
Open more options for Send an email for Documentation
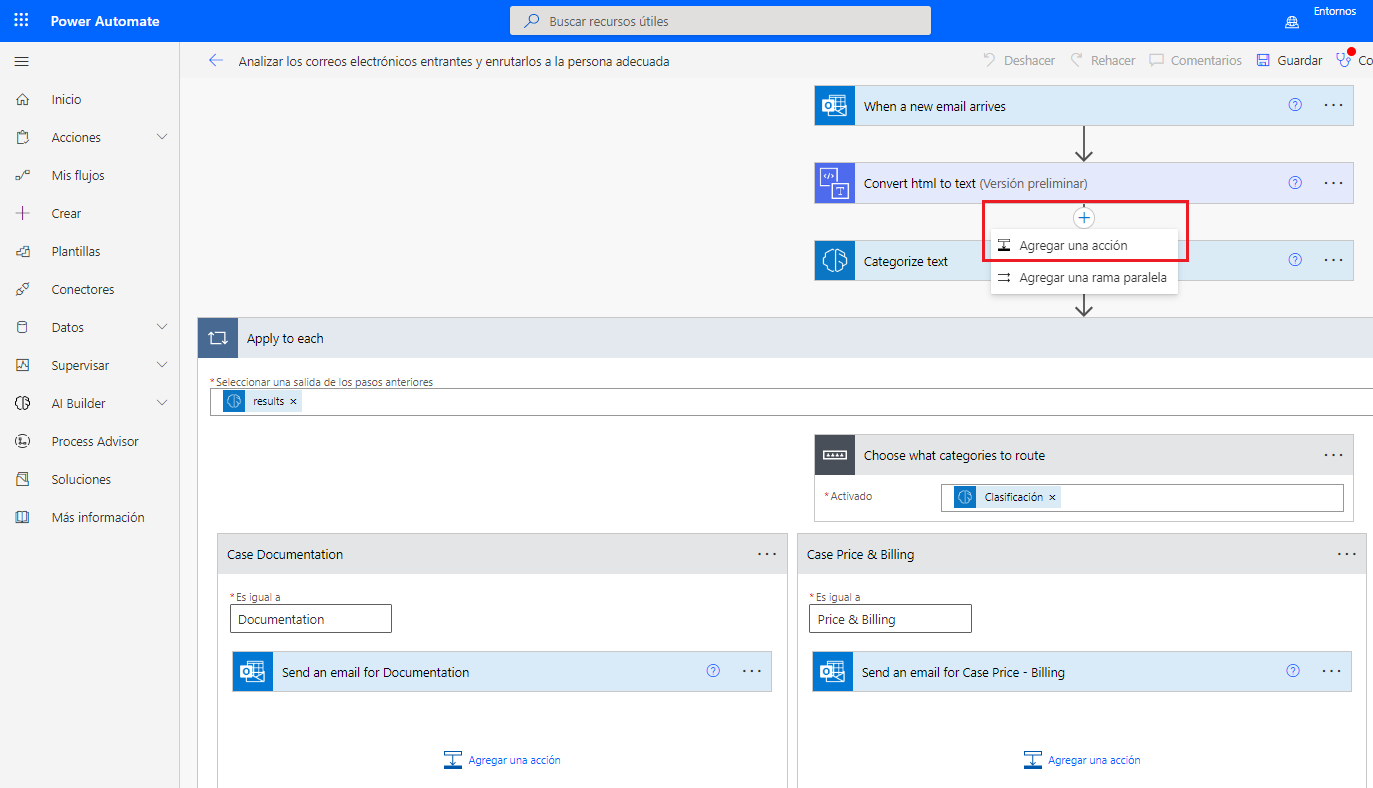pos(752,671)
